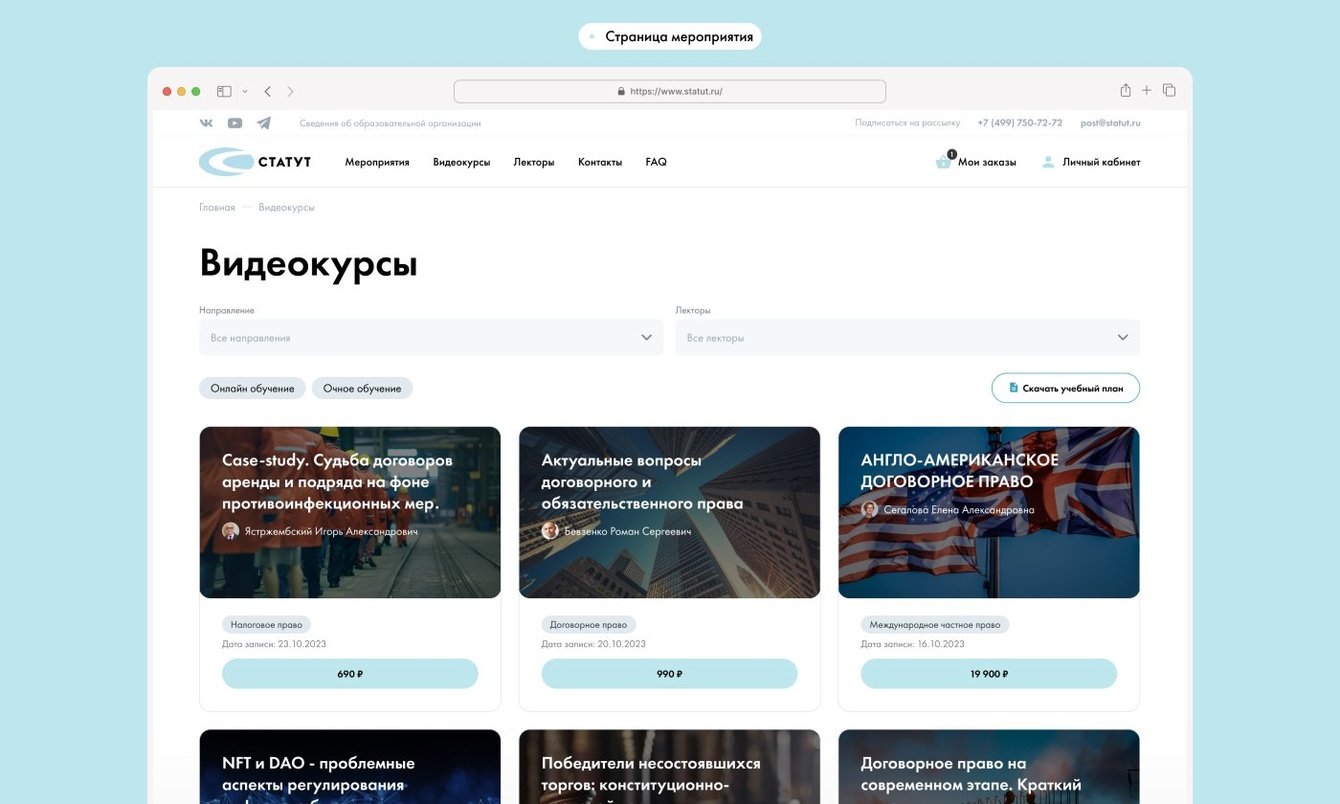The width and height of the screenshot is (1340, 804).
Task: Click the Международное частное право tag
Action: point(935,625)
